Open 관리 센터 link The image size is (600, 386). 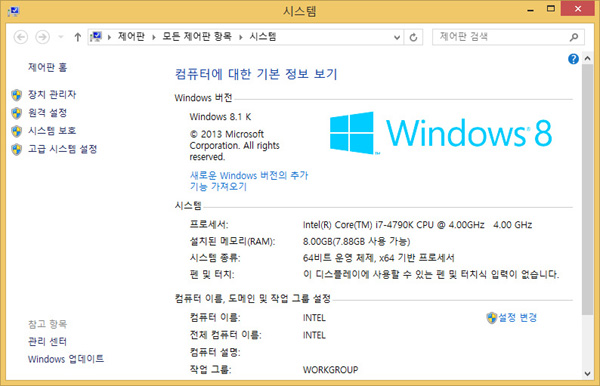[47, 341]
